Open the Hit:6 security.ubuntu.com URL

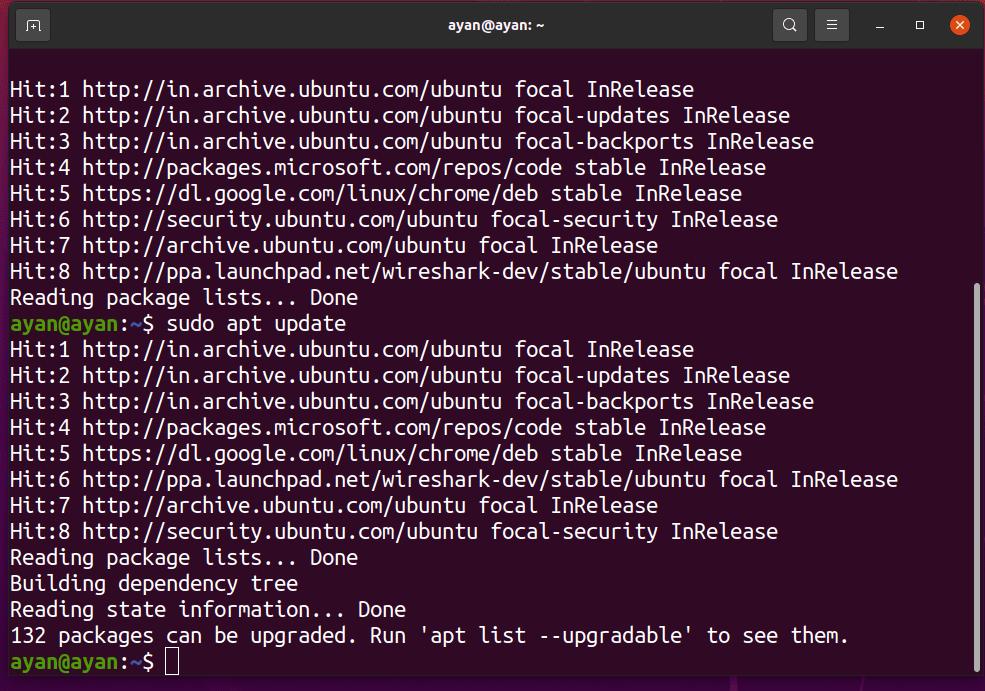tap(284, 220)
